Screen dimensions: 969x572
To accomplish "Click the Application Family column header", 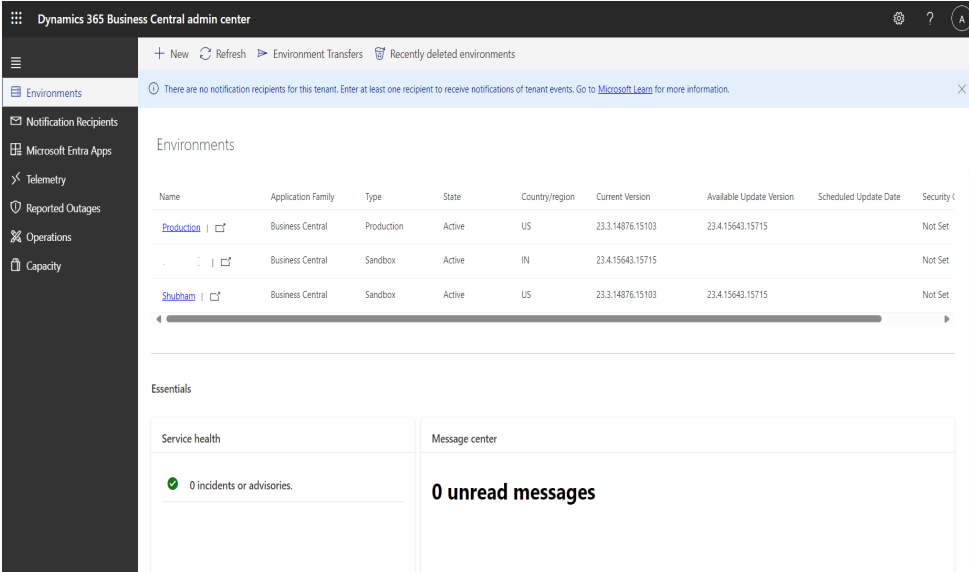I will coord(302,196).
